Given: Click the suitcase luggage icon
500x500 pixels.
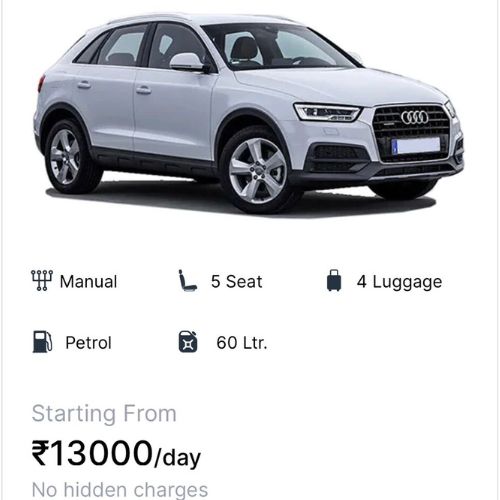Looking at the screenshot, I should tap(334, 281).
